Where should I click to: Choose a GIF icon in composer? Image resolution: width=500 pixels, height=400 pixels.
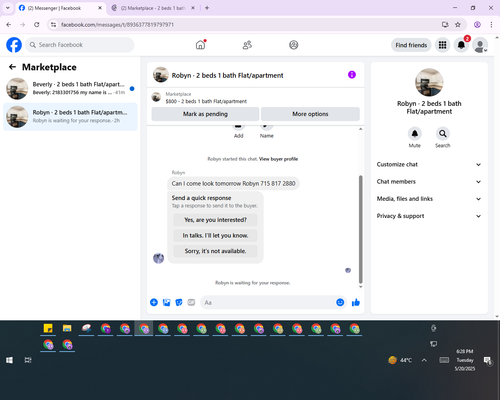click(191, 302)
